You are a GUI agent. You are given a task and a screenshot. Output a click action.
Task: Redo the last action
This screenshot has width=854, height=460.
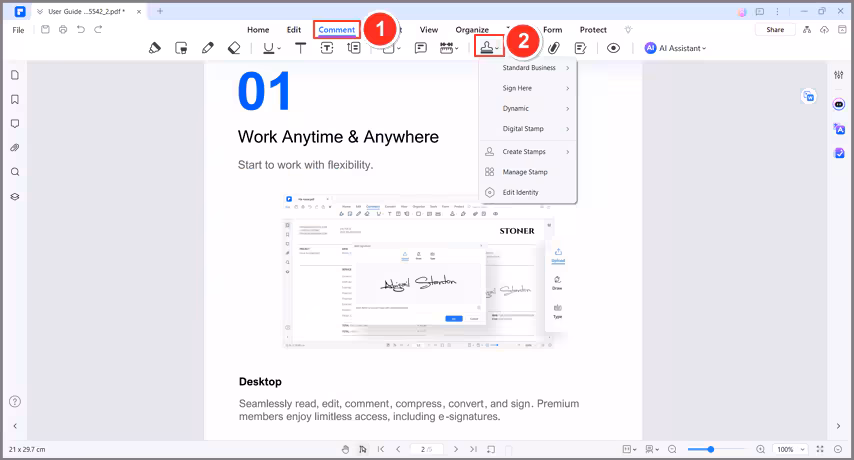tap(98, 29)
